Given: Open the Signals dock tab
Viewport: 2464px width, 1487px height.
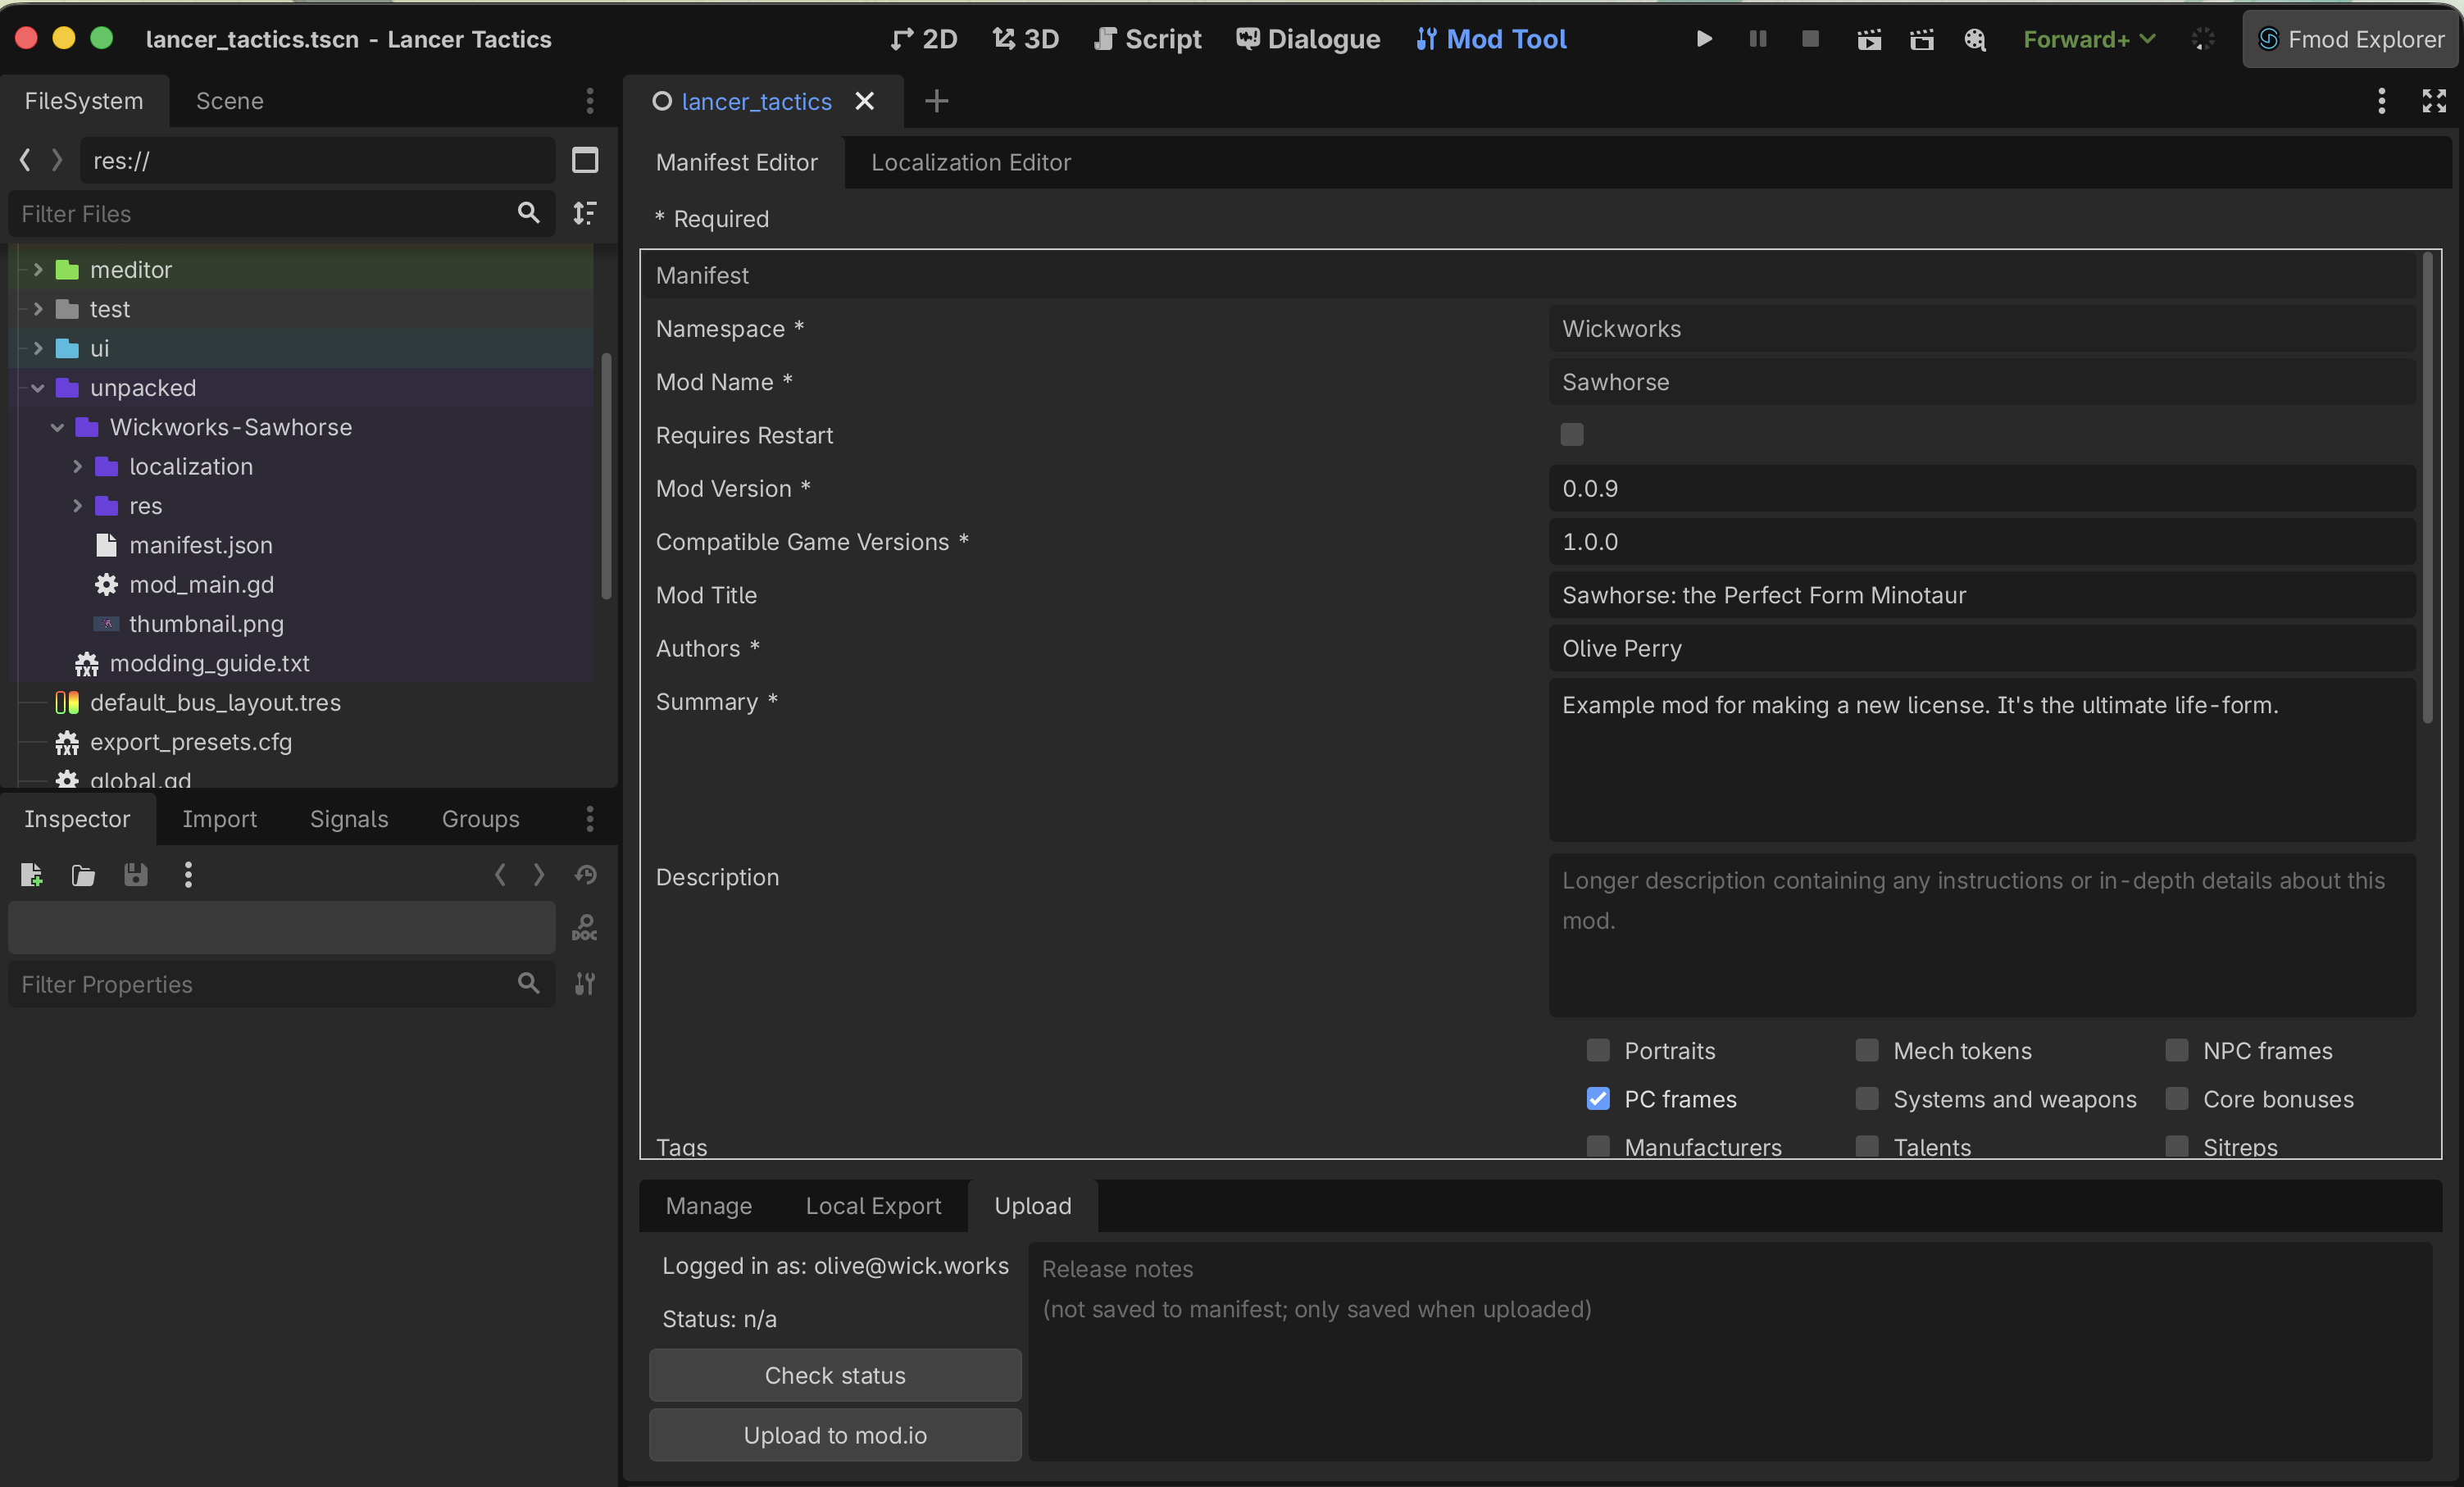Looking at the screenshot, I should click(x=349, y=819).
